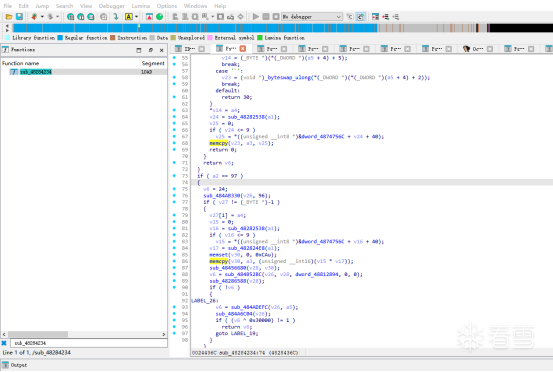Close the Functions panel
The width and height of the screenshot is (553, 372).
click(162, 50)
